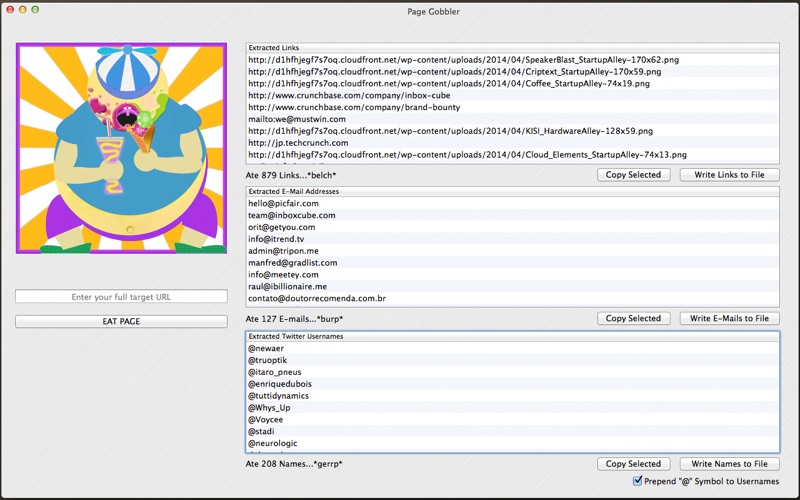The image size is (800, 500).
Task: Select info@meetey.com e-mail row
Action: pos(512,274)
